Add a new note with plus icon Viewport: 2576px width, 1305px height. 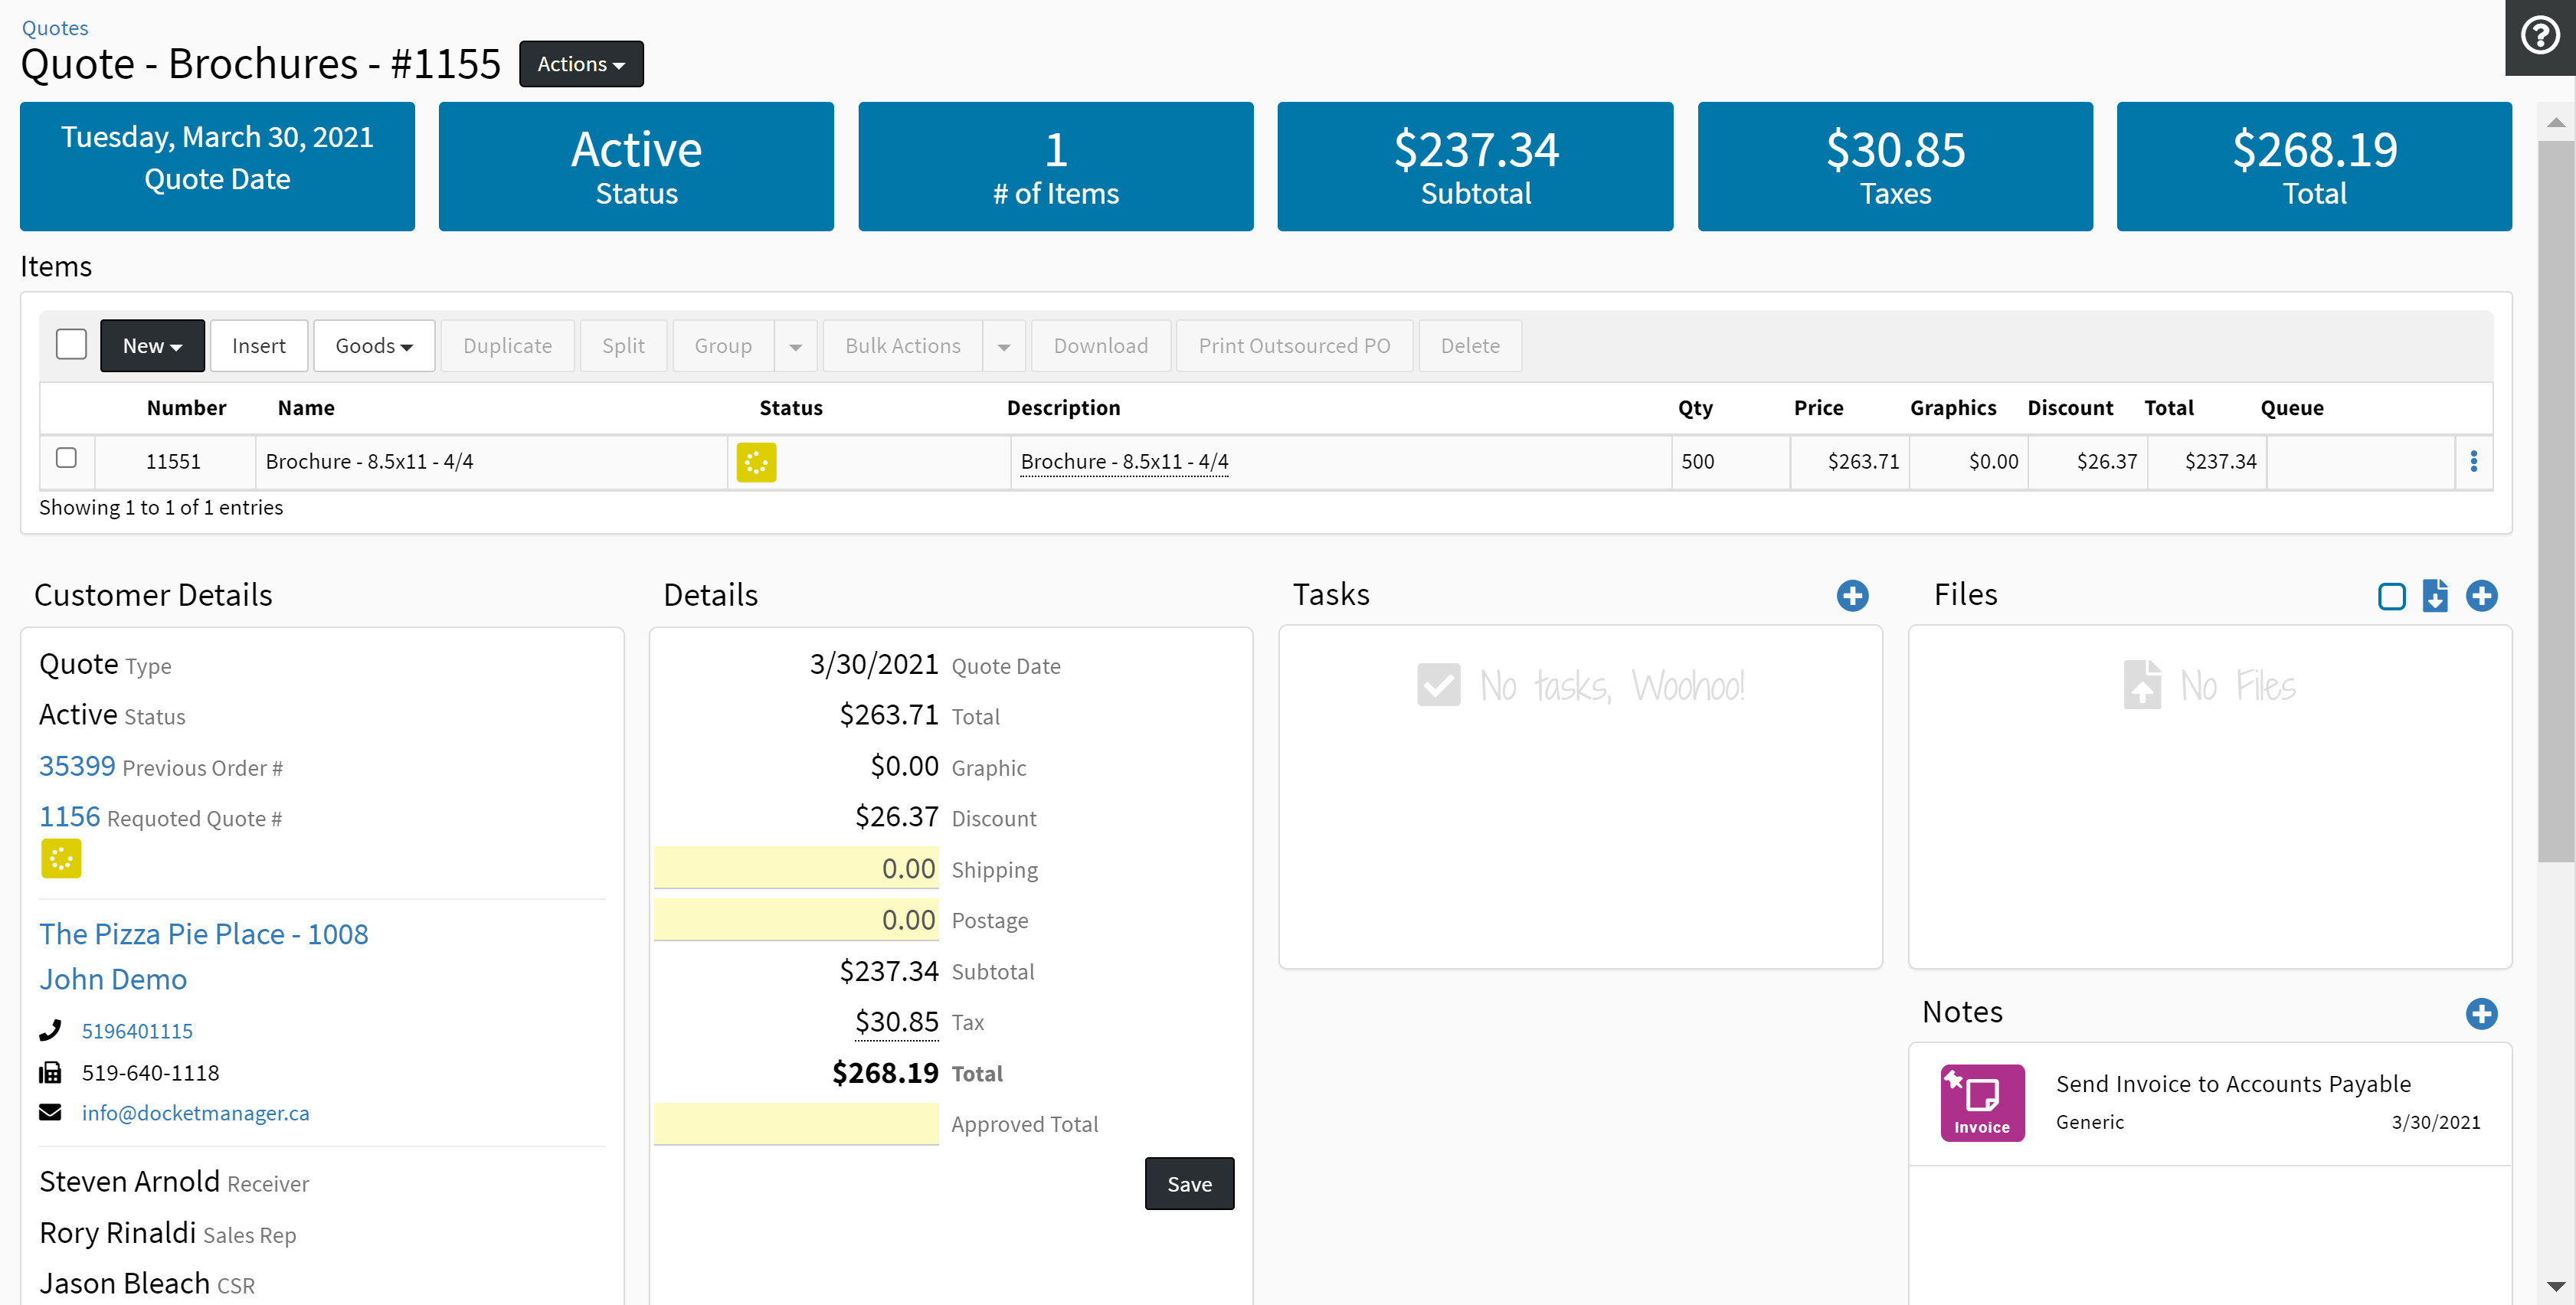pos(2481,1013)
